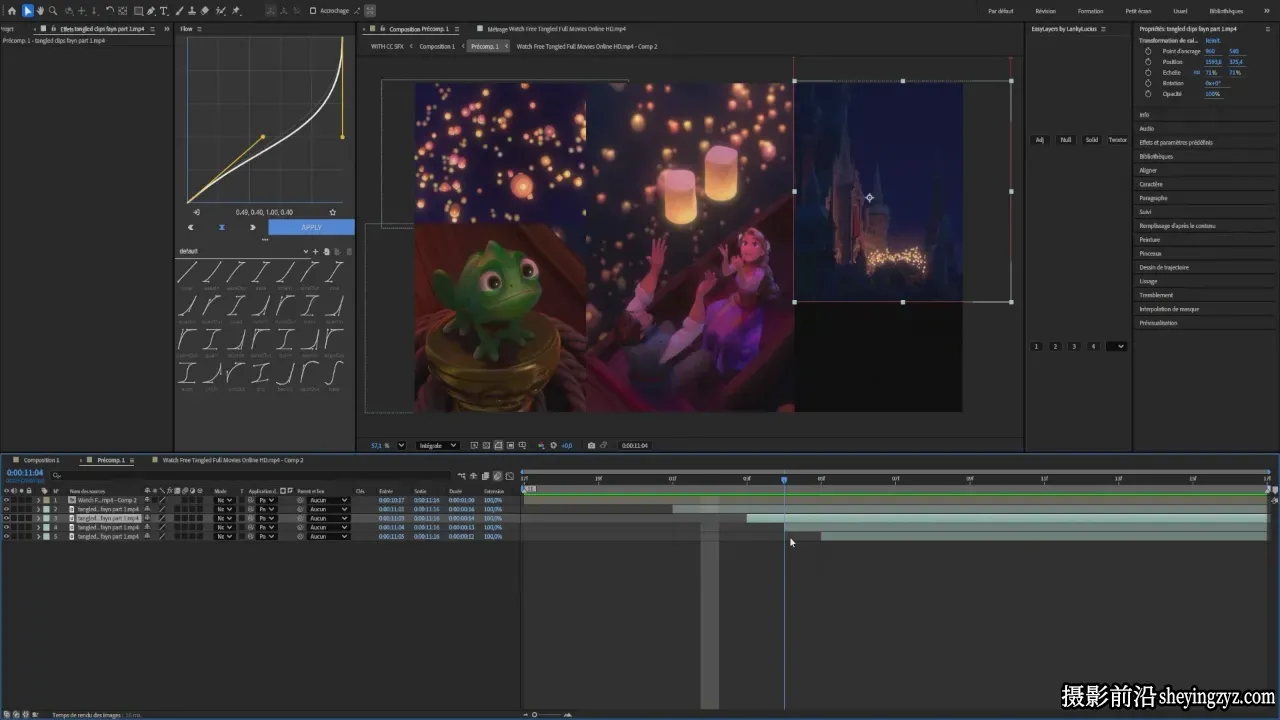The width and height of the screenshot is (1280, 720).
Task: Select the Révision workspace
Action: 1045,11
